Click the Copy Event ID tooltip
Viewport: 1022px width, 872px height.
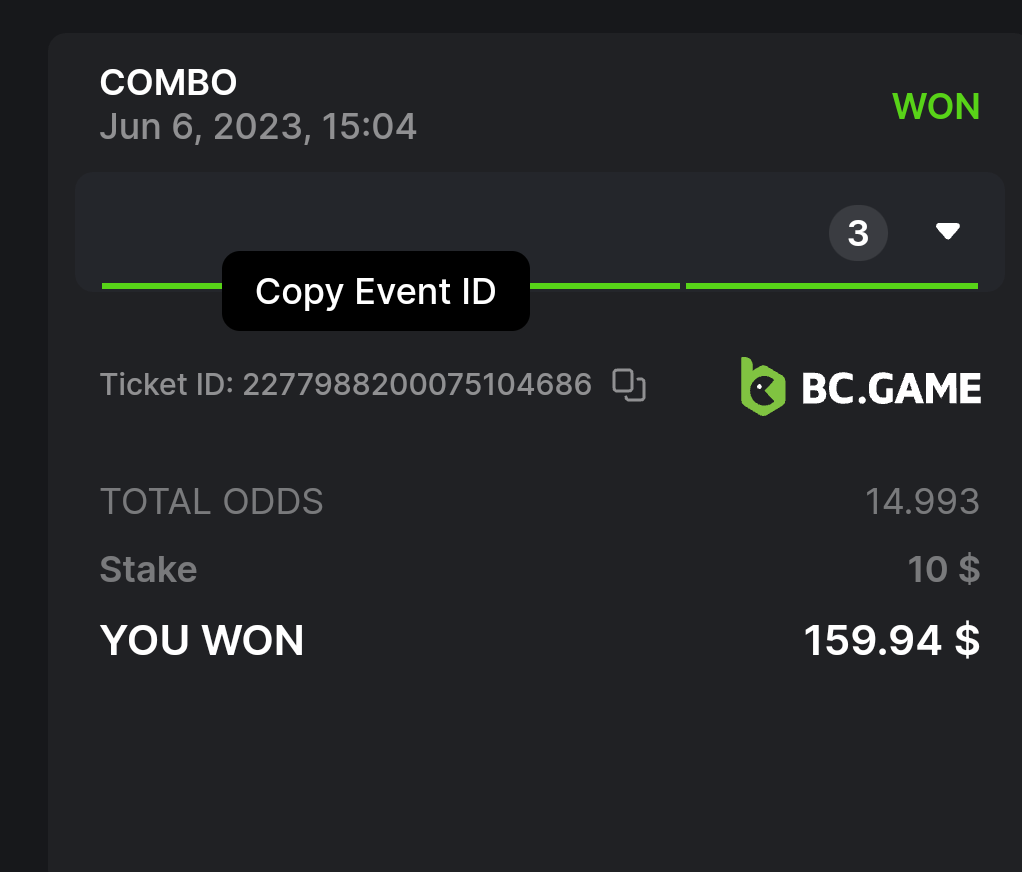pyautogui.click(x=375, y=291)
